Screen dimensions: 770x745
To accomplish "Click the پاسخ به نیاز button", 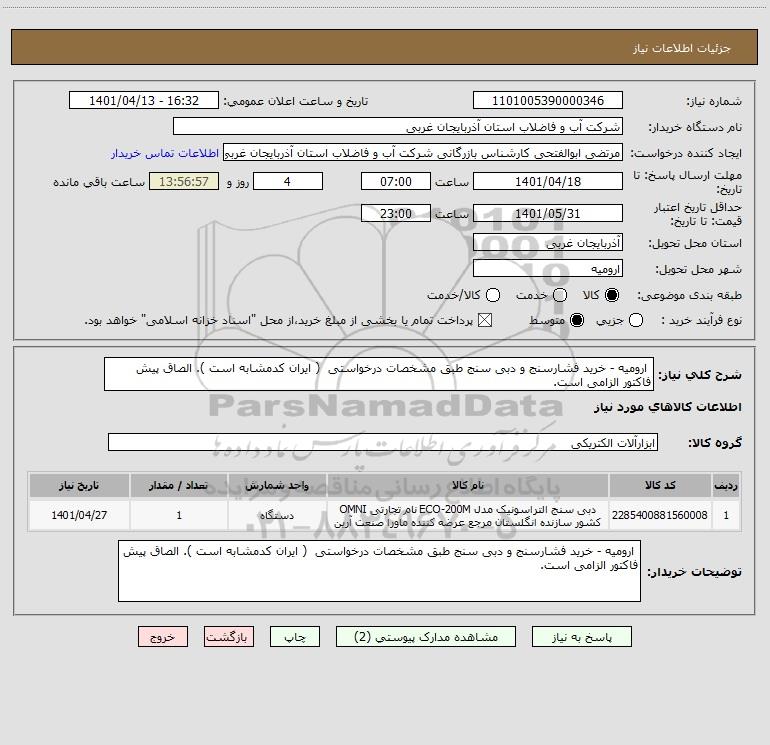I will coord(581,637).
